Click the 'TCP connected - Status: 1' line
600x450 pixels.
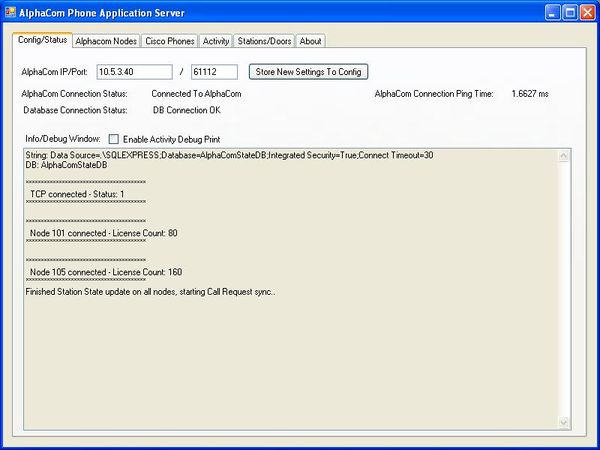pyautogui.click(x=77, y=194)
